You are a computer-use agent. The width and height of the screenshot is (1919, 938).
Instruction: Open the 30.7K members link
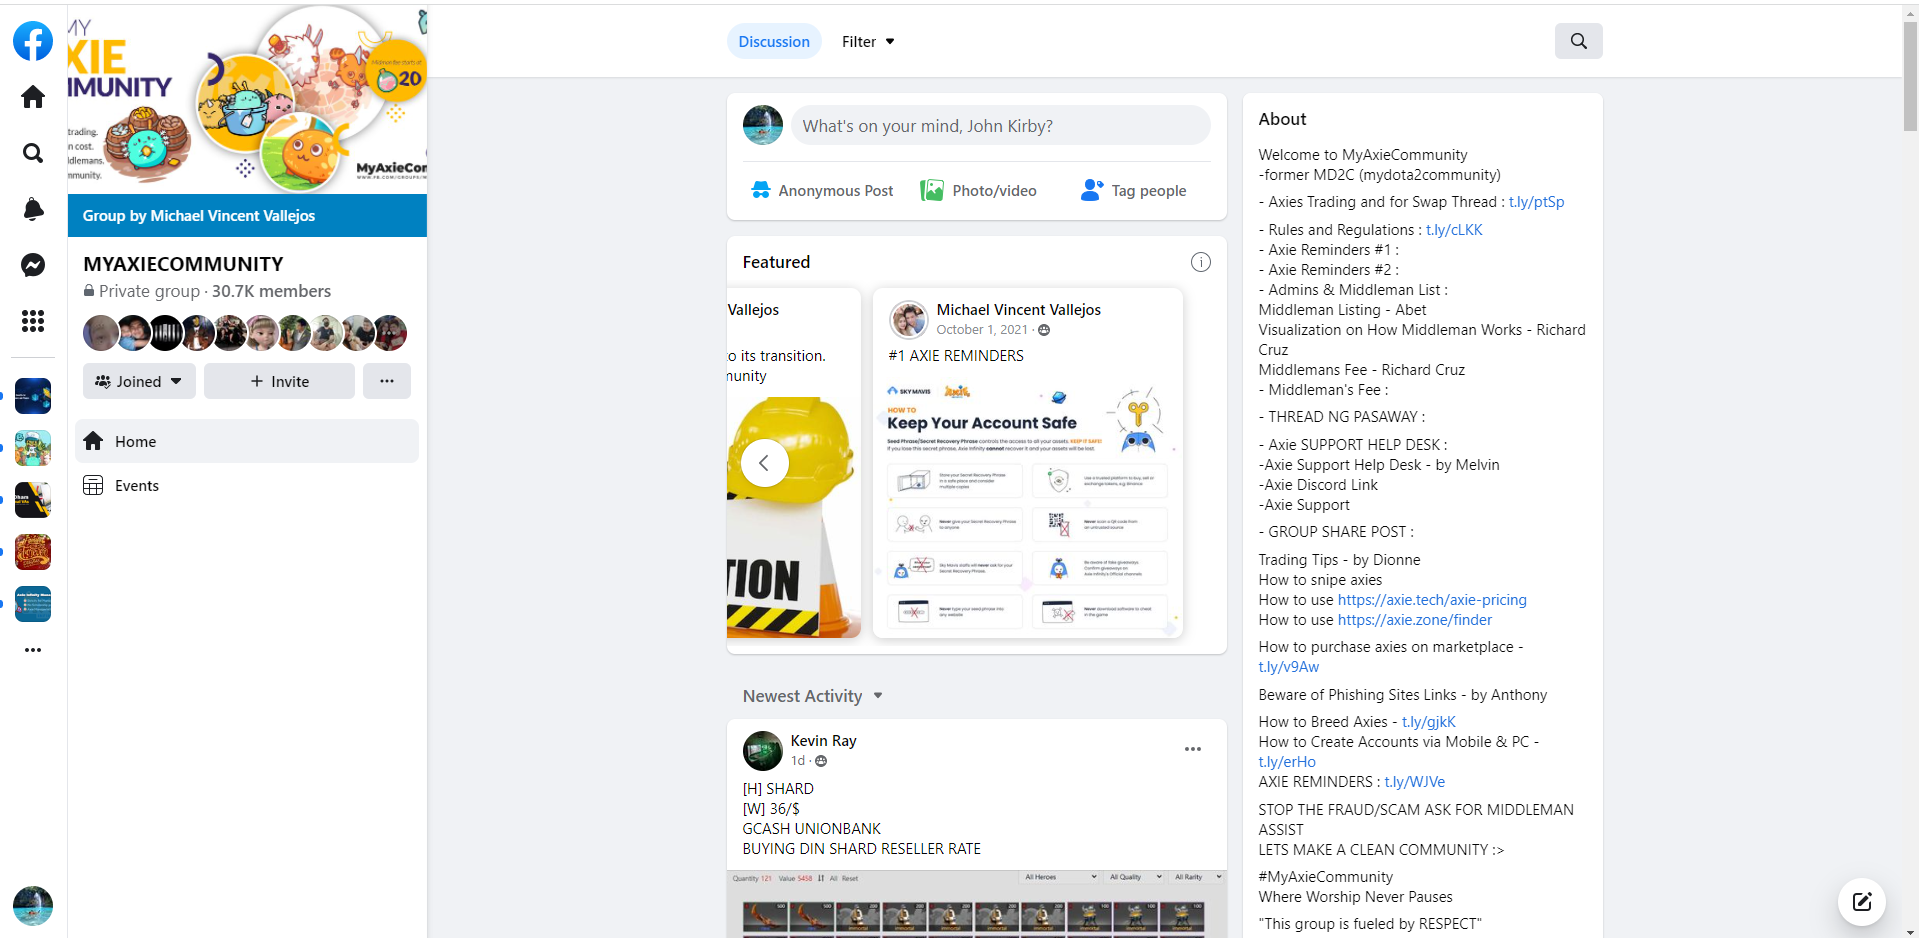pyautogui.click(x=271, y=291)
